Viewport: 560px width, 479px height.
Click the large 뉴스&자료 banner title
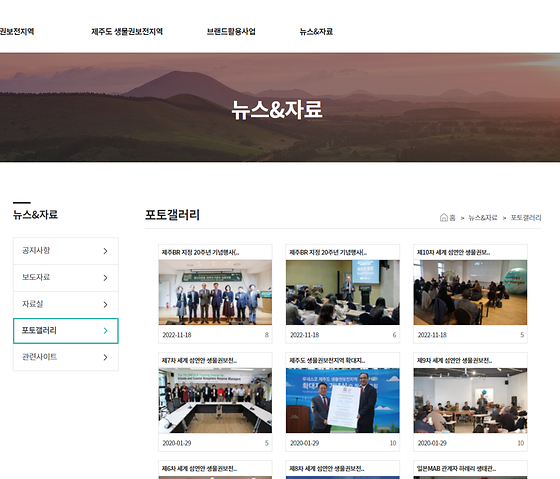click(277, 109)
